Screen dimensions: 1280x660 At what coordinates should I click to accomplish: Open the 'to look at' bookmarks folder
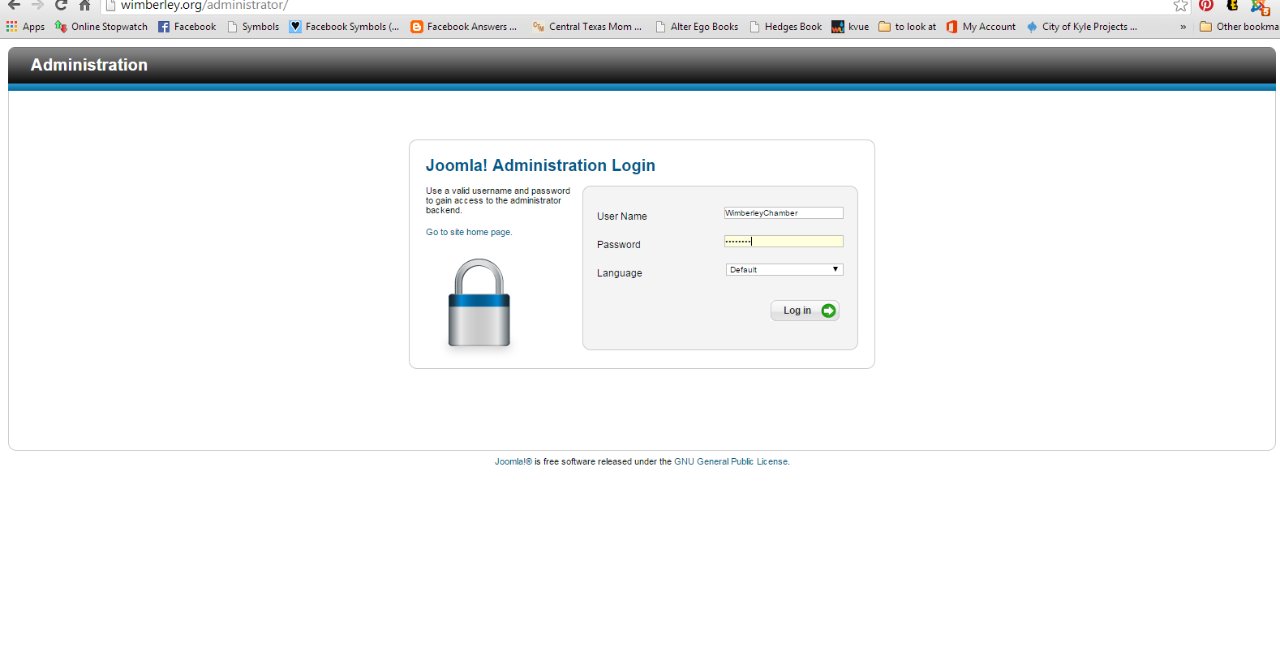tap(907, 27)
